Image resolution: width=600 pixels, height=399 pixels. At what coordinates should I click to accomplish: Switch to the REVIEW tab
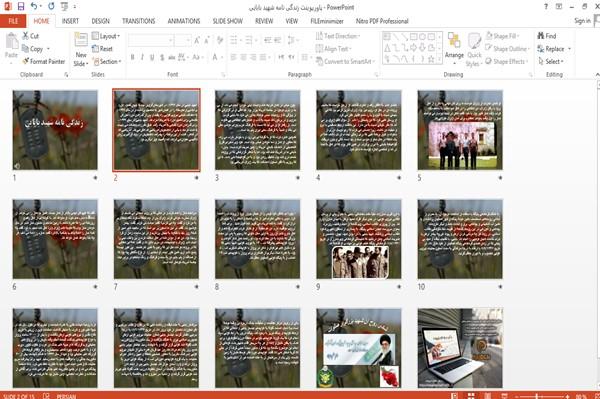(x=264, y=21)
